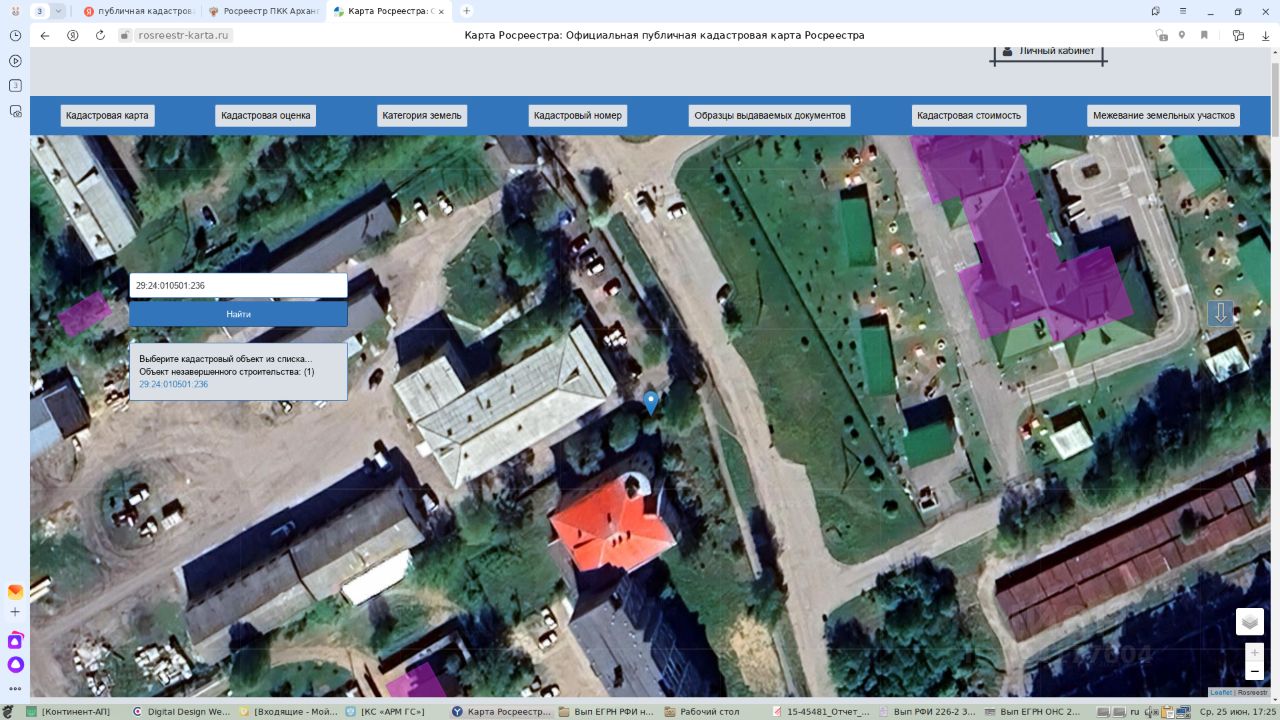Screen dimensions: 1280x720
Task: Switch keyboard layout via ru indicator
Action: [x=1135, y=712]
